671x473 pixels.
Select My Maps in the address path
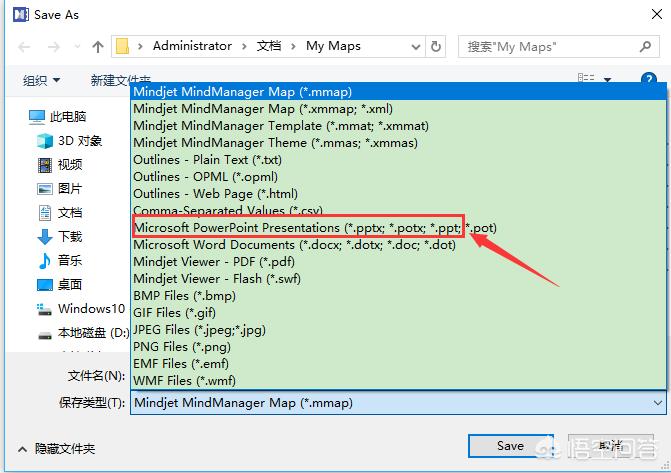pyautogui.click(x=333, y=46)
